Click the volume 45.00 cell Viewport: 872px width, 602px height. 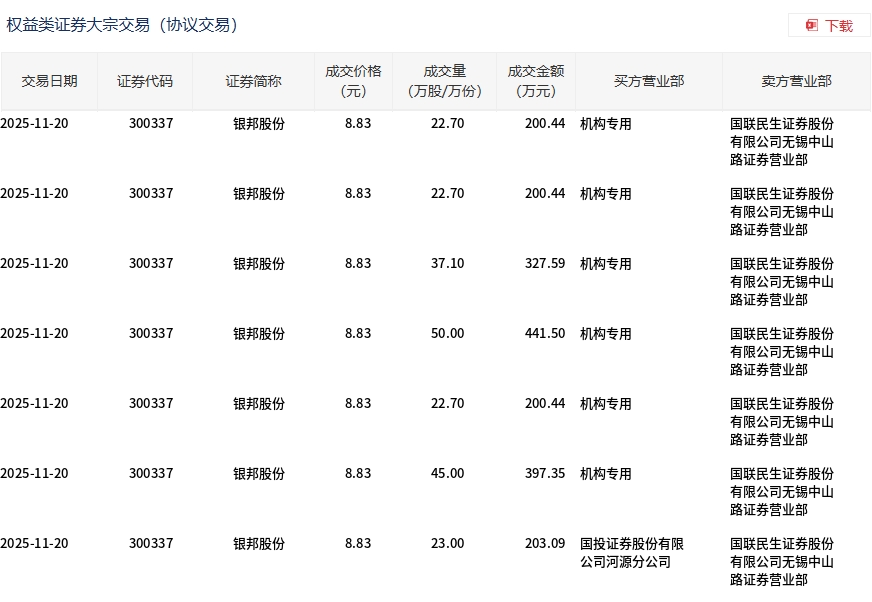coord(447,473)
